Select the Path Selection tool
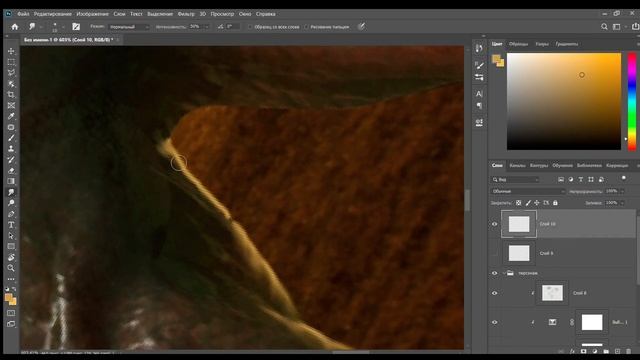Image resolution: width=640 pixels, height=360 pixels. pos(11,236)
